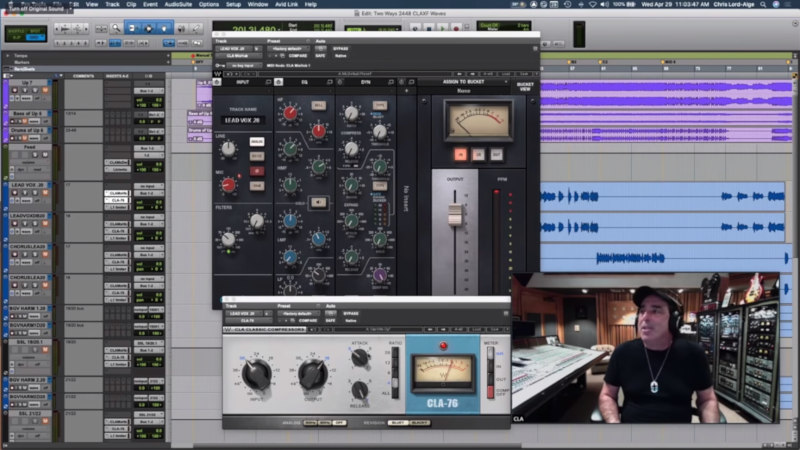Select the Trim tool in Pro Tools toolbar
Image resolution: width=800 pixels, height=450 pixels.
[x=132, y=29]
